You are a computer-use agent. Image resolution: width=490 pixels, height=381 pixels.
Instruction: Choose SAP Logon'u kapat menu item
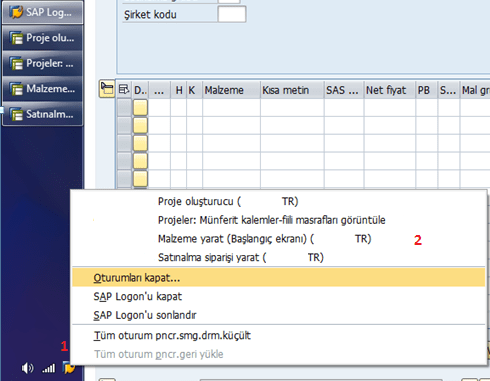click(x=278, y=296)
